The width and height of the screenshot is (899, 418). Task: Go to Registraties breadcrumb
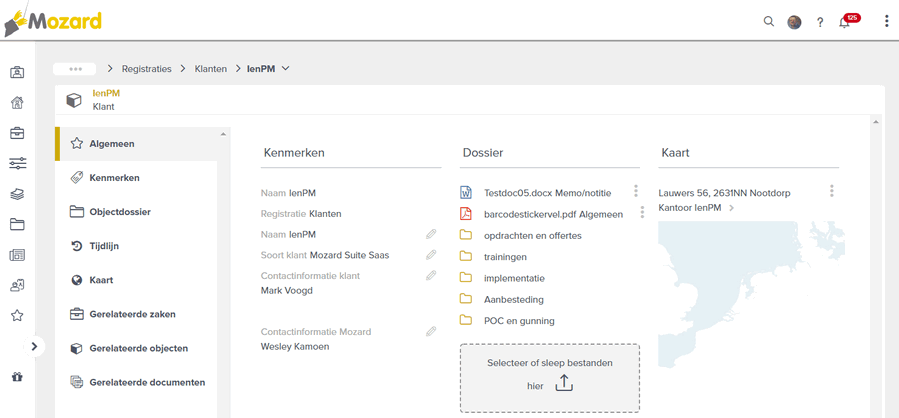coord(146,69)
